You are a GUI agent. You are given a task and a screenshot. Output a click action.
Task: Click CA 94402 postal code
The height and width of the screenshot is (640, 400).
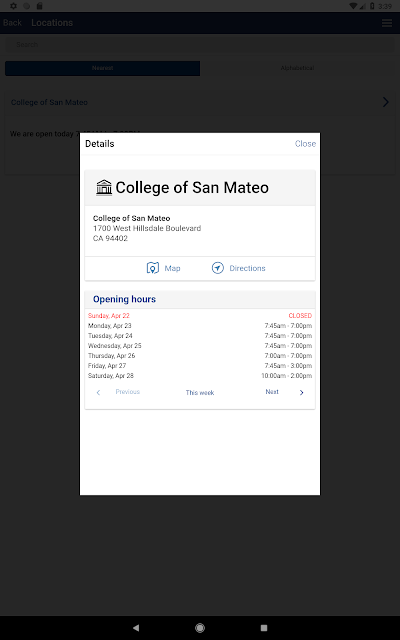coord(110,238)
